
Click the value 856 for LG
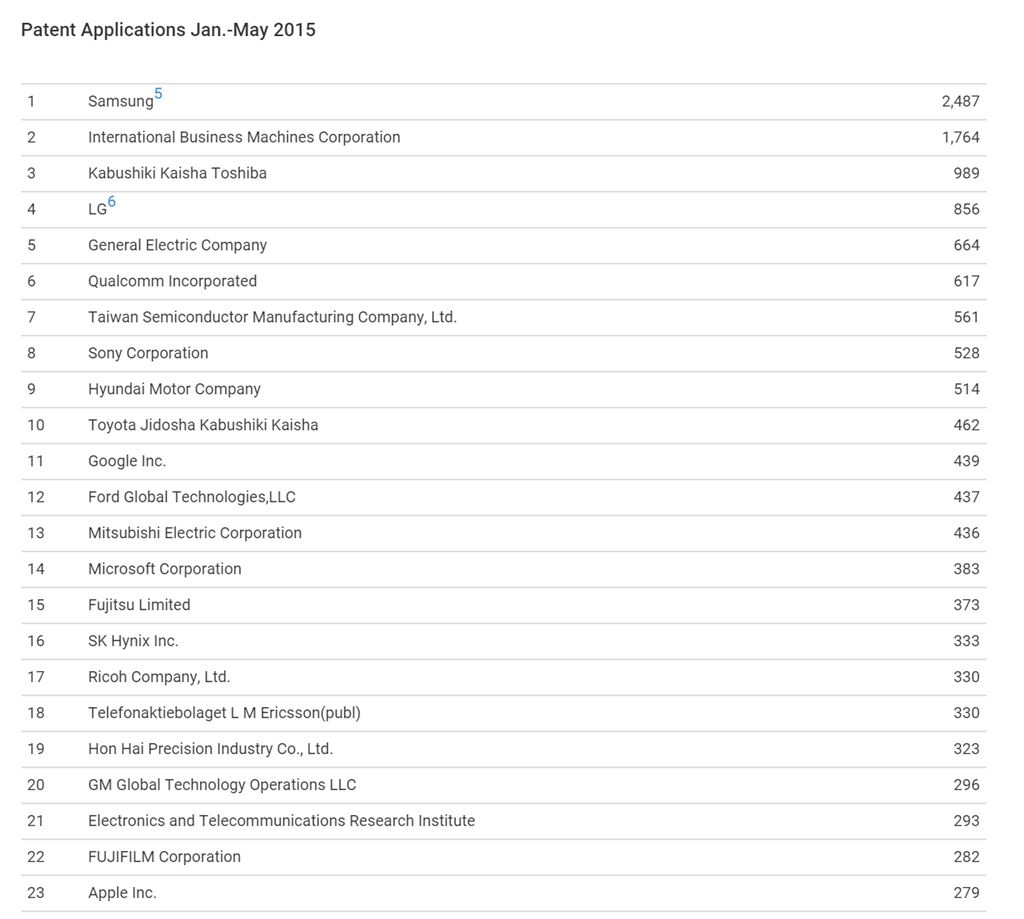(967, 209)
